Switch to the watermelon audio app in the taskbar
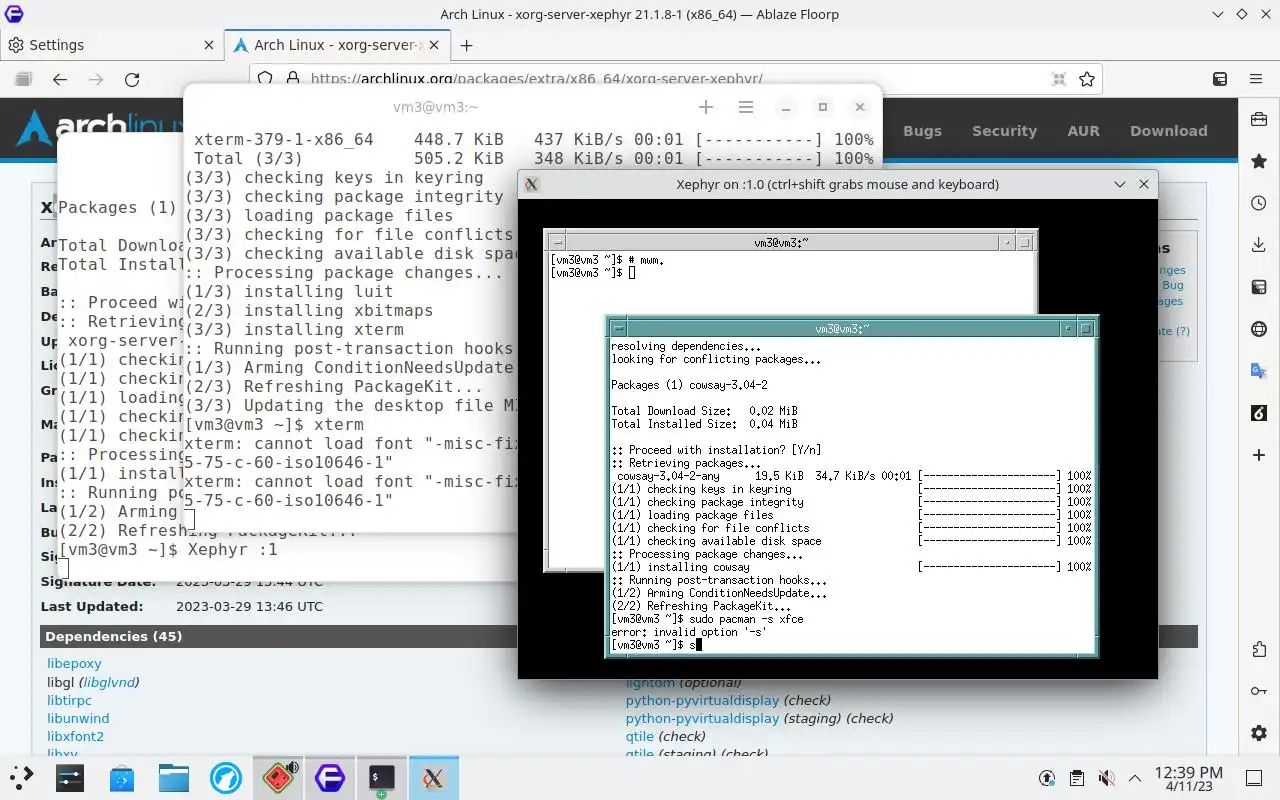 [278, 777]
